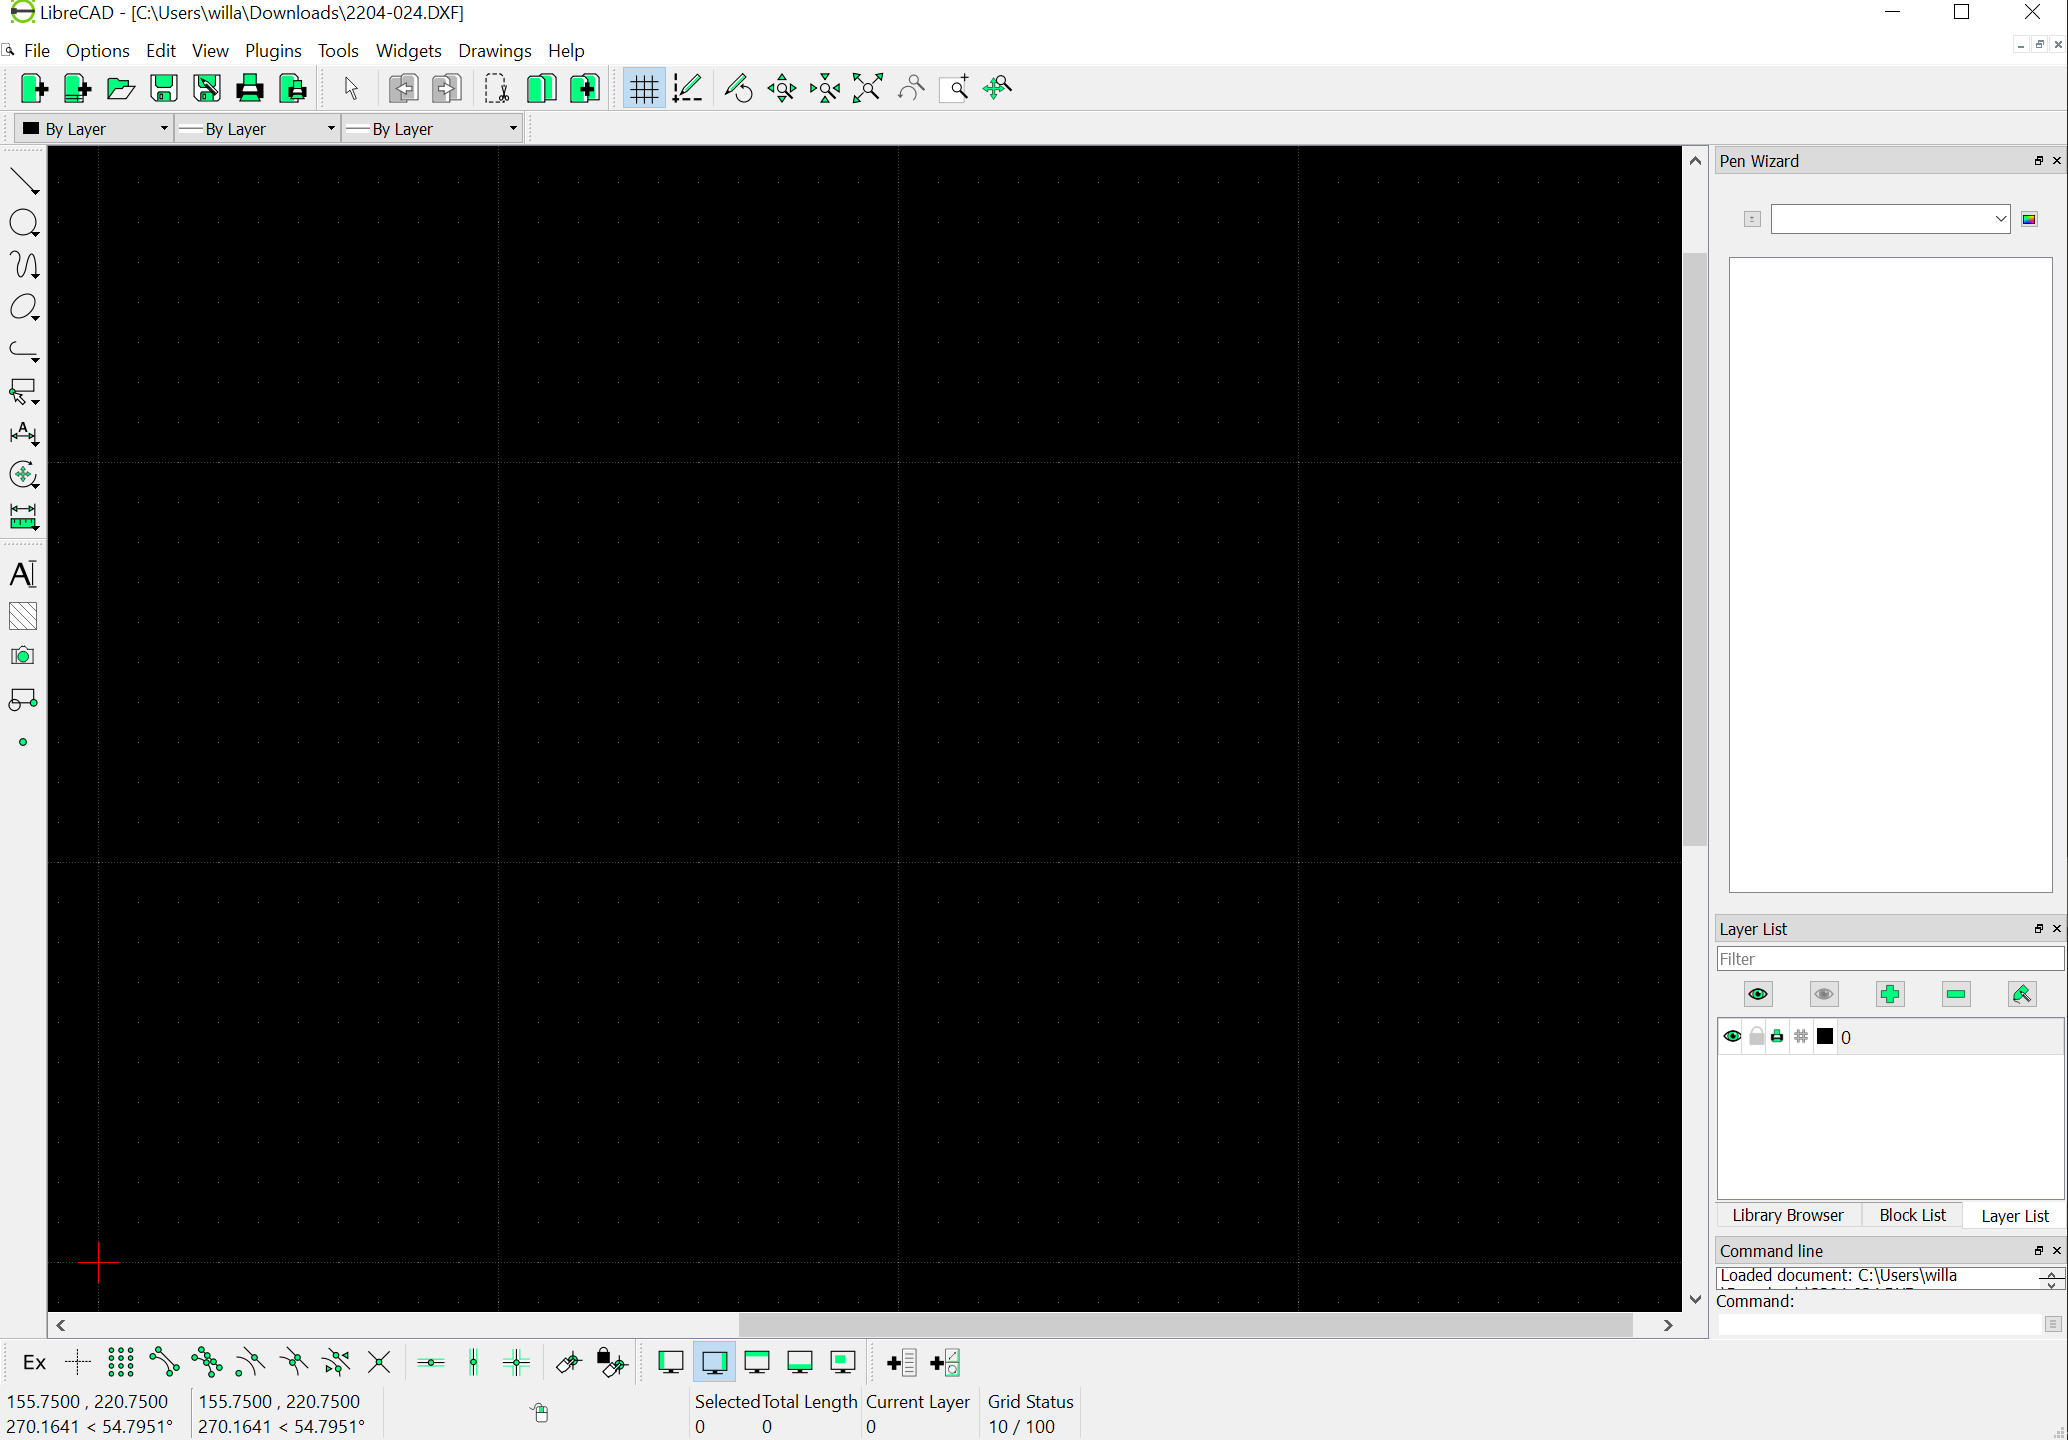2068x1440 pixels.
Task: Toggle exclusive snap mode Ex
Action: pyautogui.click(x=34, y=1362)
